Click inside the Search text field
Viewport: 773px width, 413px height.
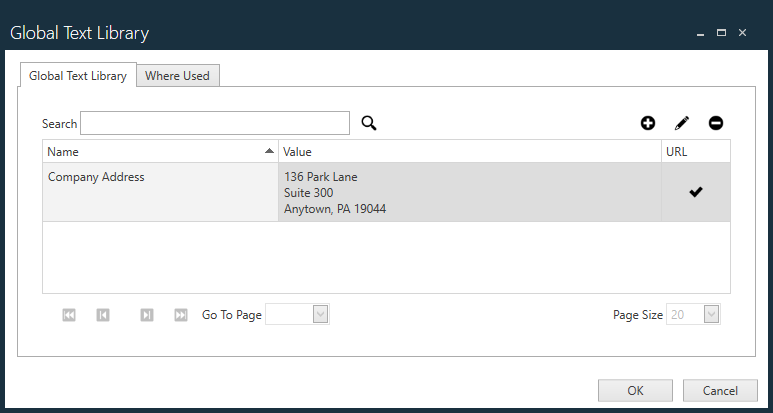pyautogui.click(x=215, y=123)
